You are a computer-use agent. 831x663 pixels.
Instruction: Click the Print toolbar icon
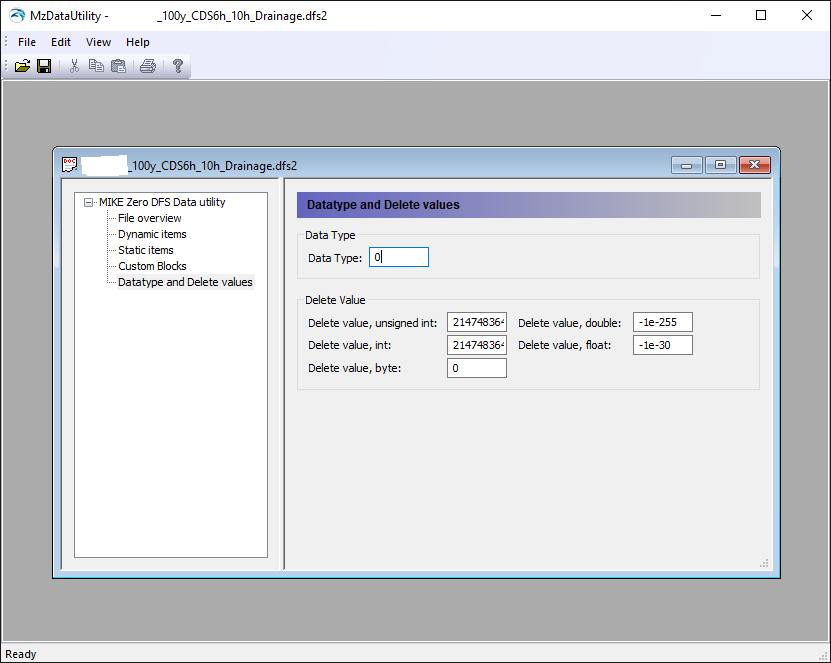[148, 66]
